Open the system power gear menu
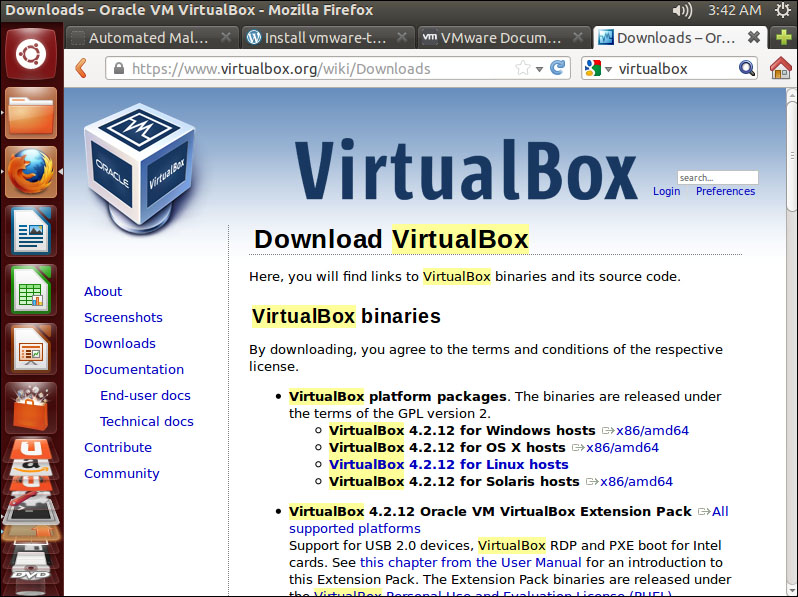798x597 pixels. coord(783,10)
